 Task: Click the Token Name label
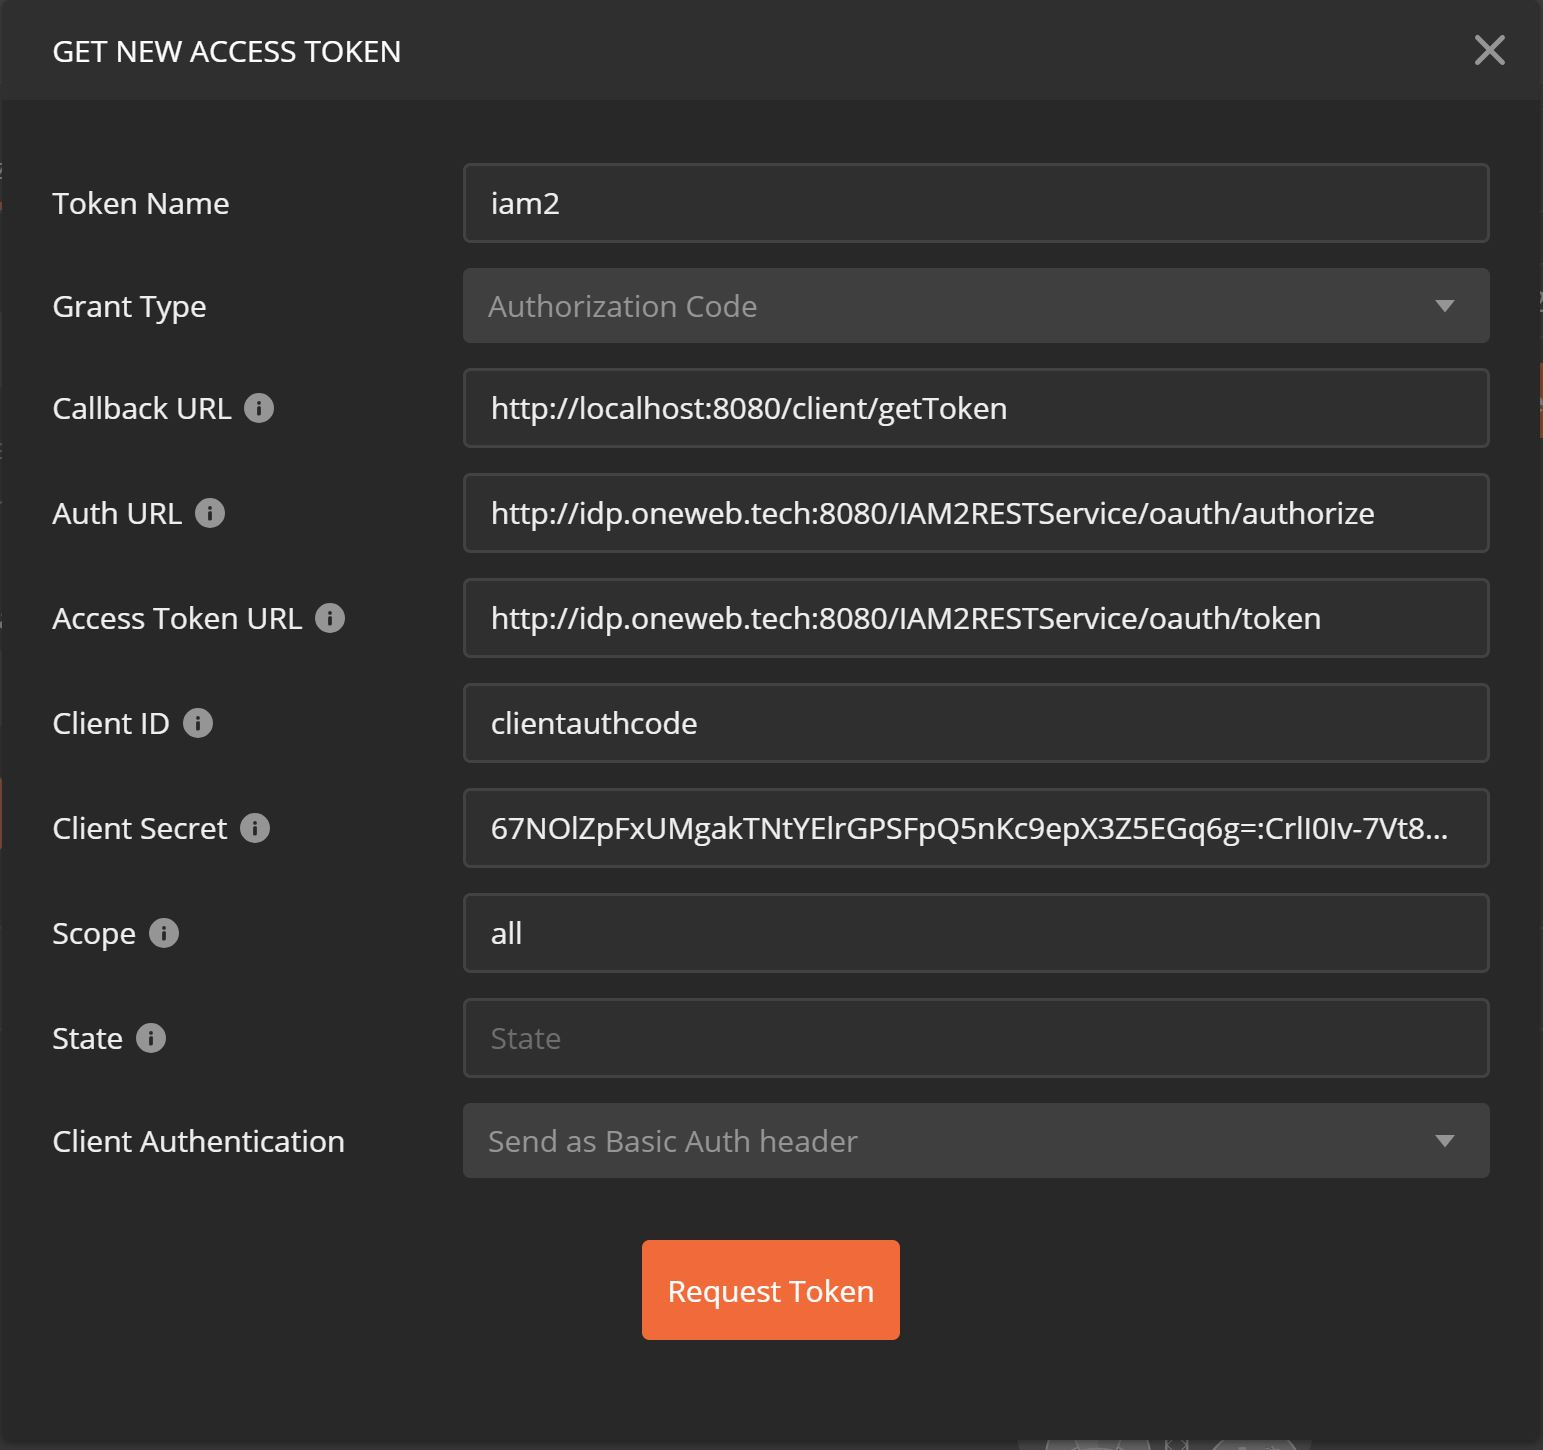(x=141, y=203)
